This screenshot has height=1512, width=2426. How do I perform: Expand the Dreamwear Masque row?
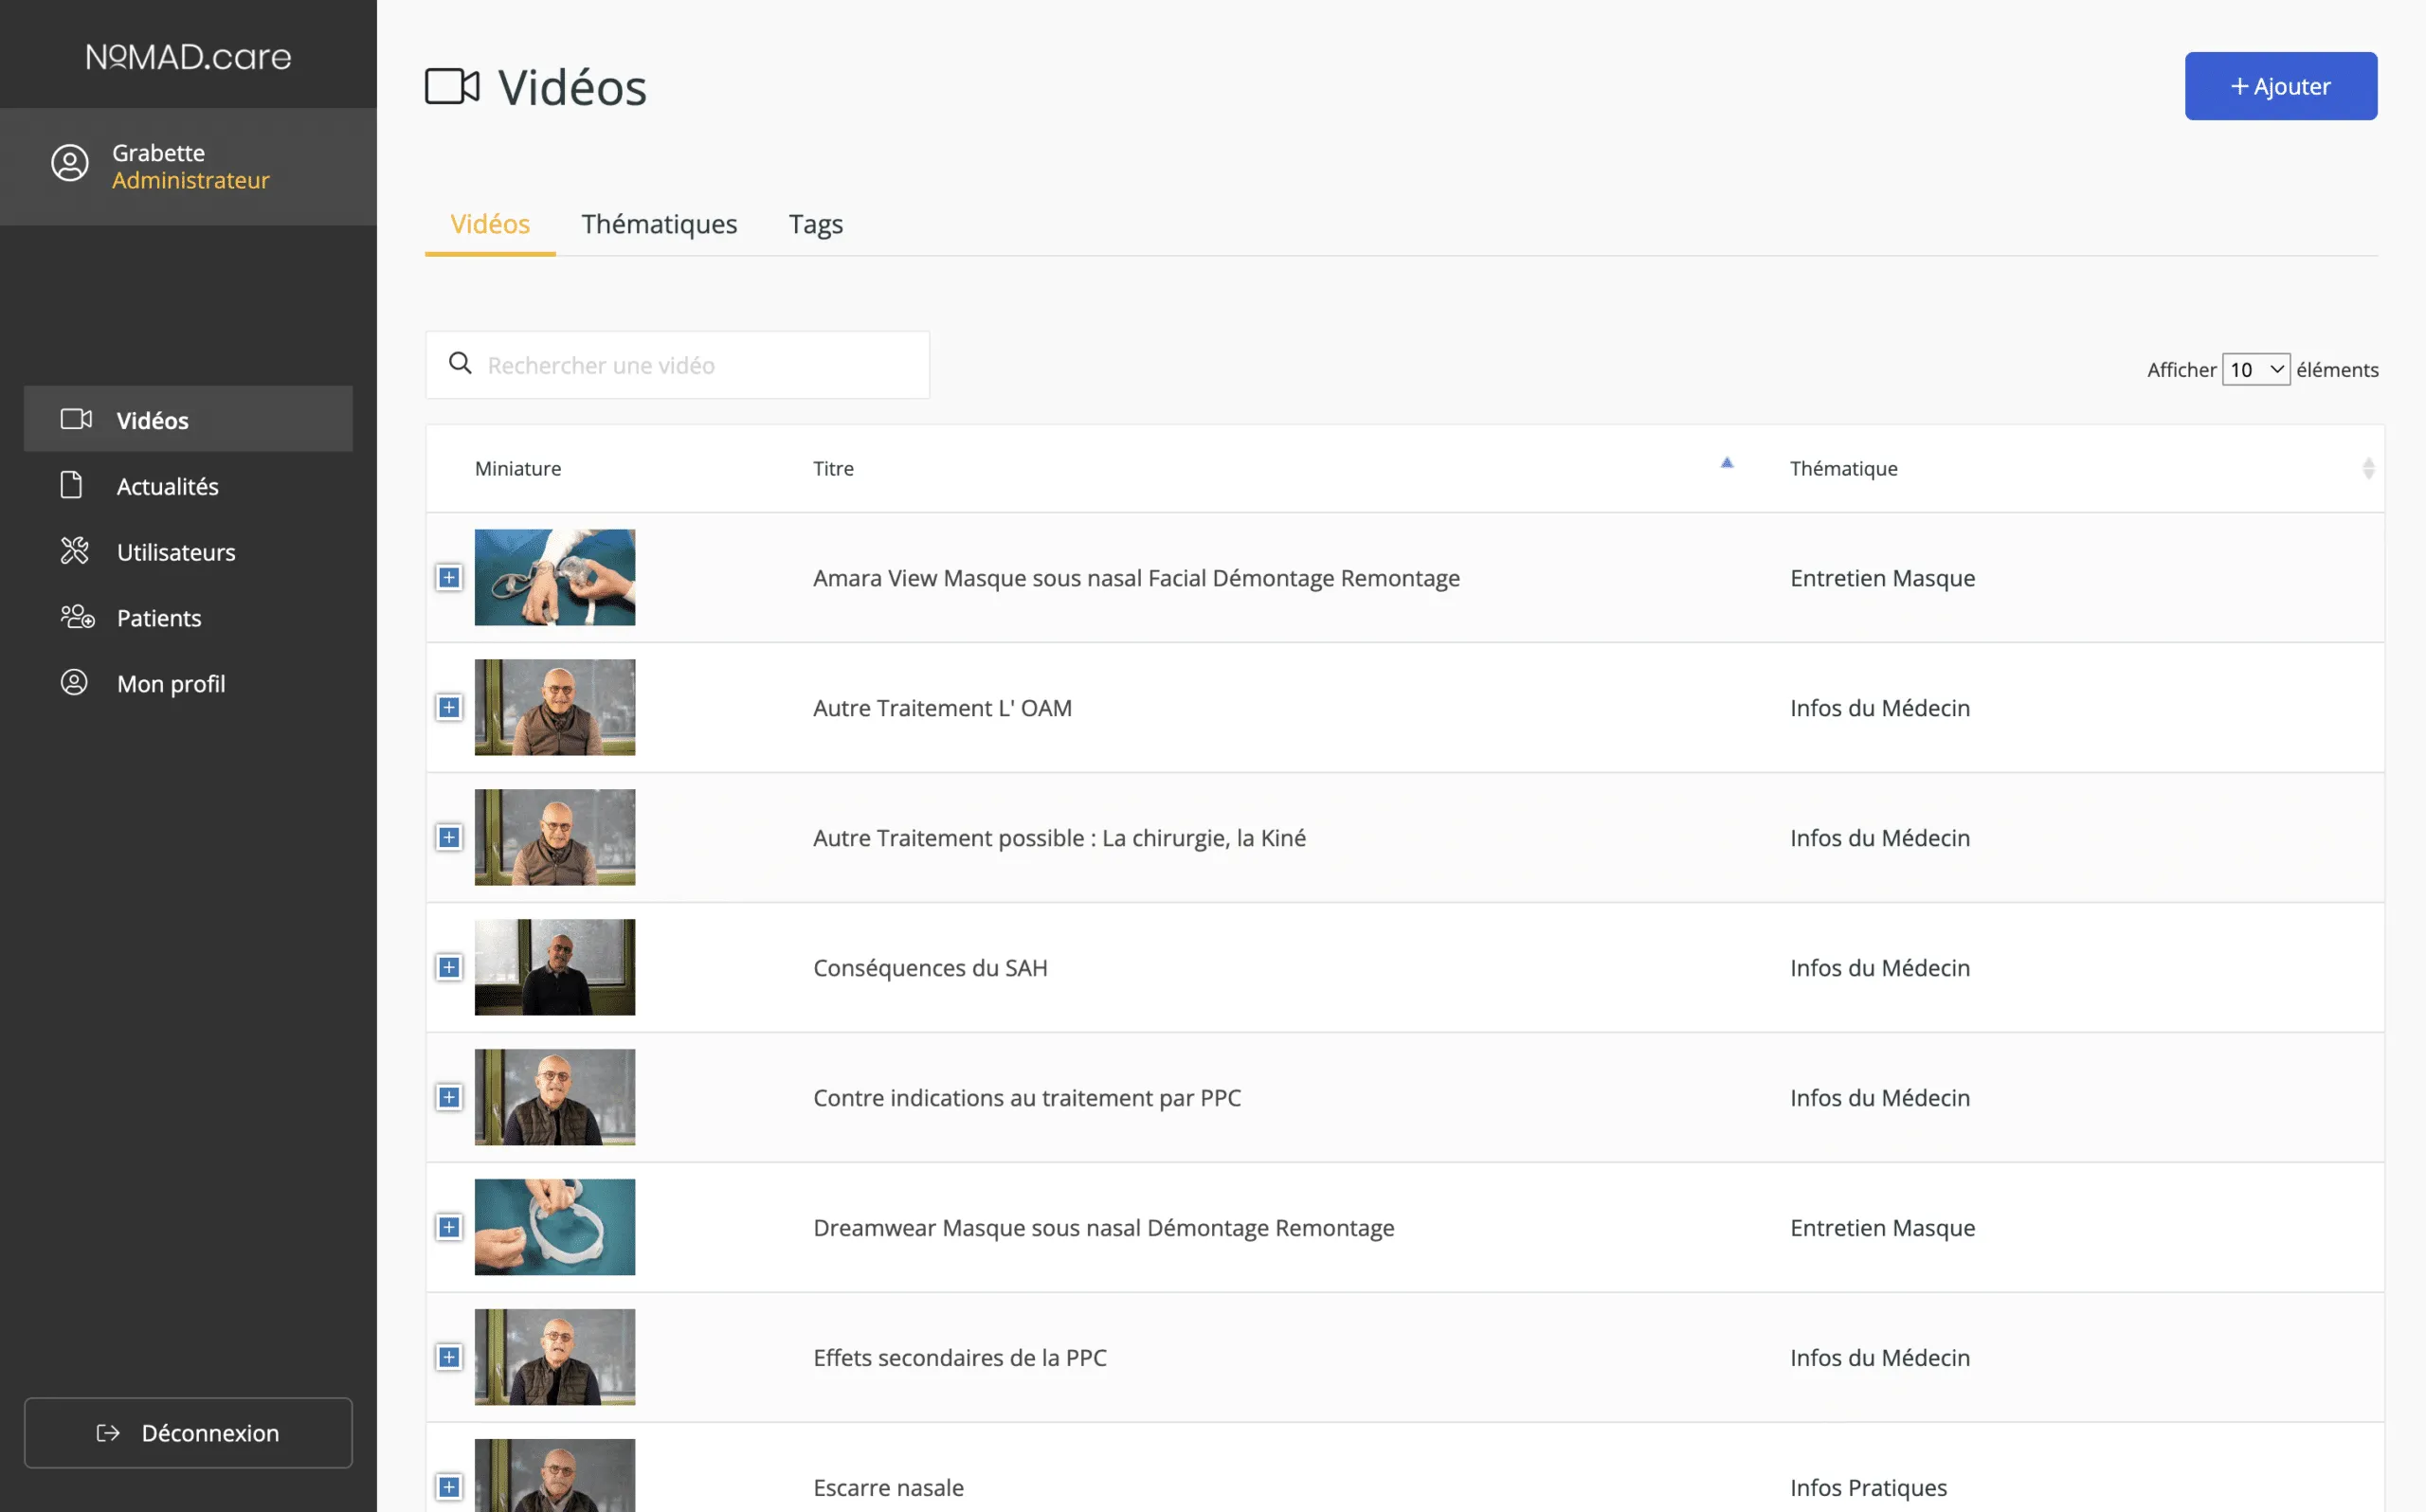pos(449,1227)
